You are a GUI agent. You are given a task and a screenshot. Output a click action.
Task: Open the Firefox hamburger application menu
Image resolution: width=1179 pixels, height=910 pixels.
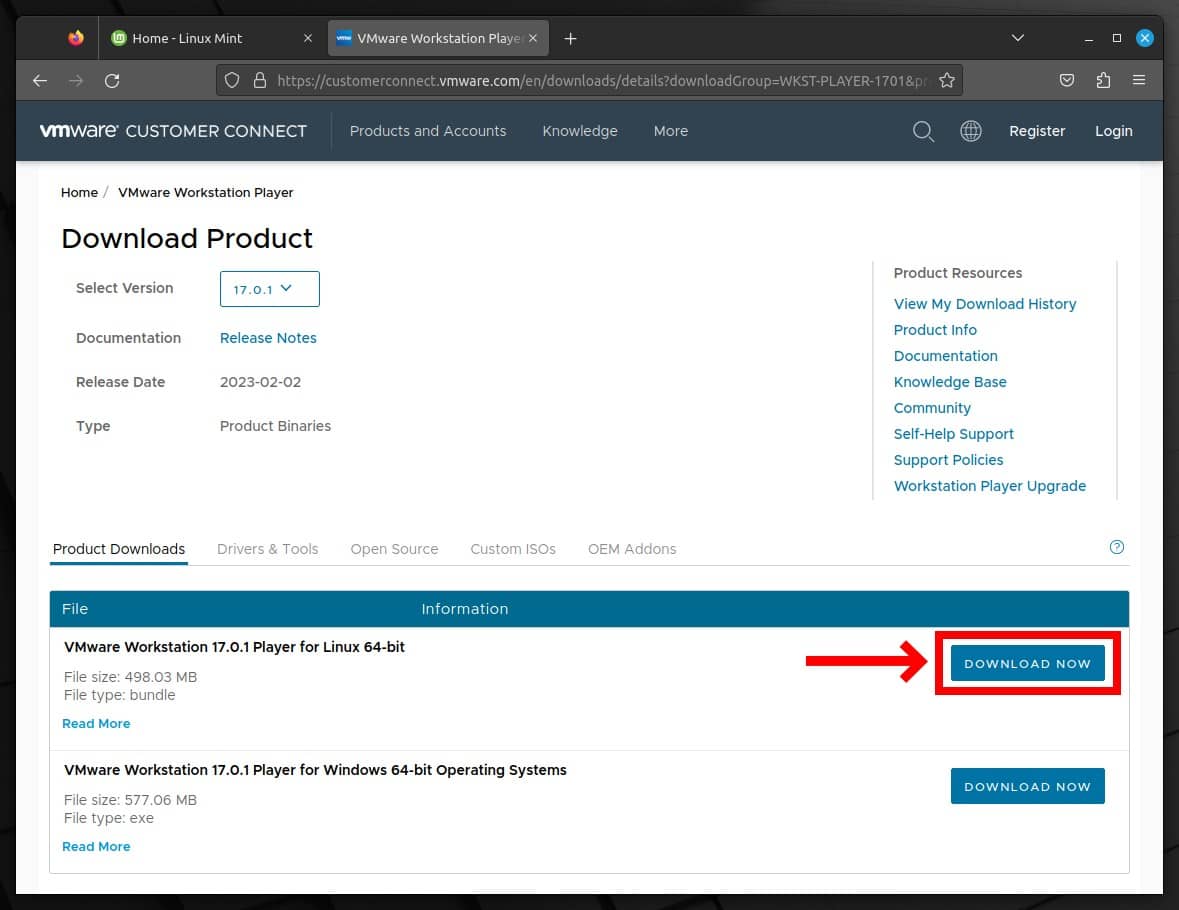pyautogui.click(x=1139, y=81)
